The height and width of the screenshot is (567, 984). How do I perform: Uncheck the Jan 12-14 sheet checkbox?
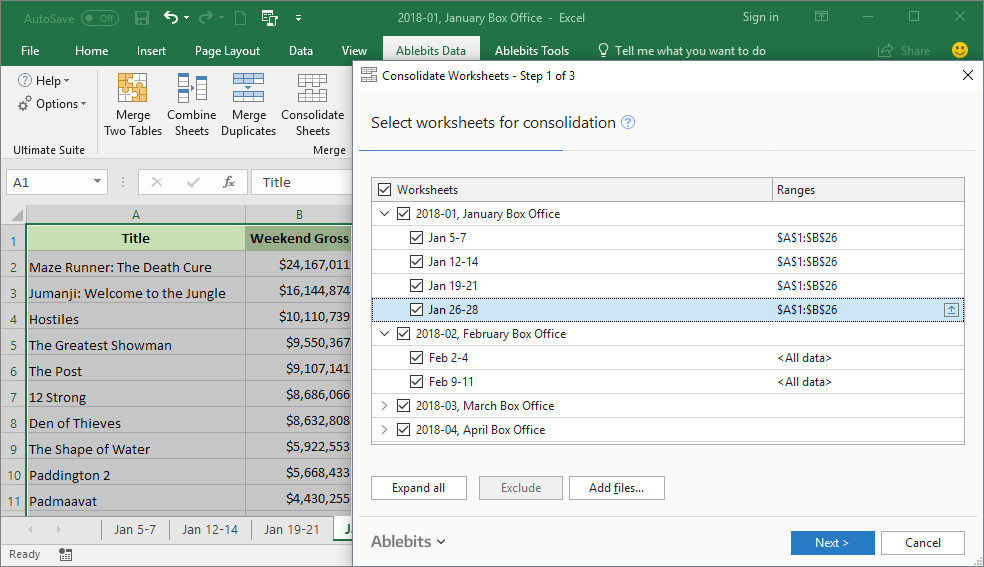416,262
